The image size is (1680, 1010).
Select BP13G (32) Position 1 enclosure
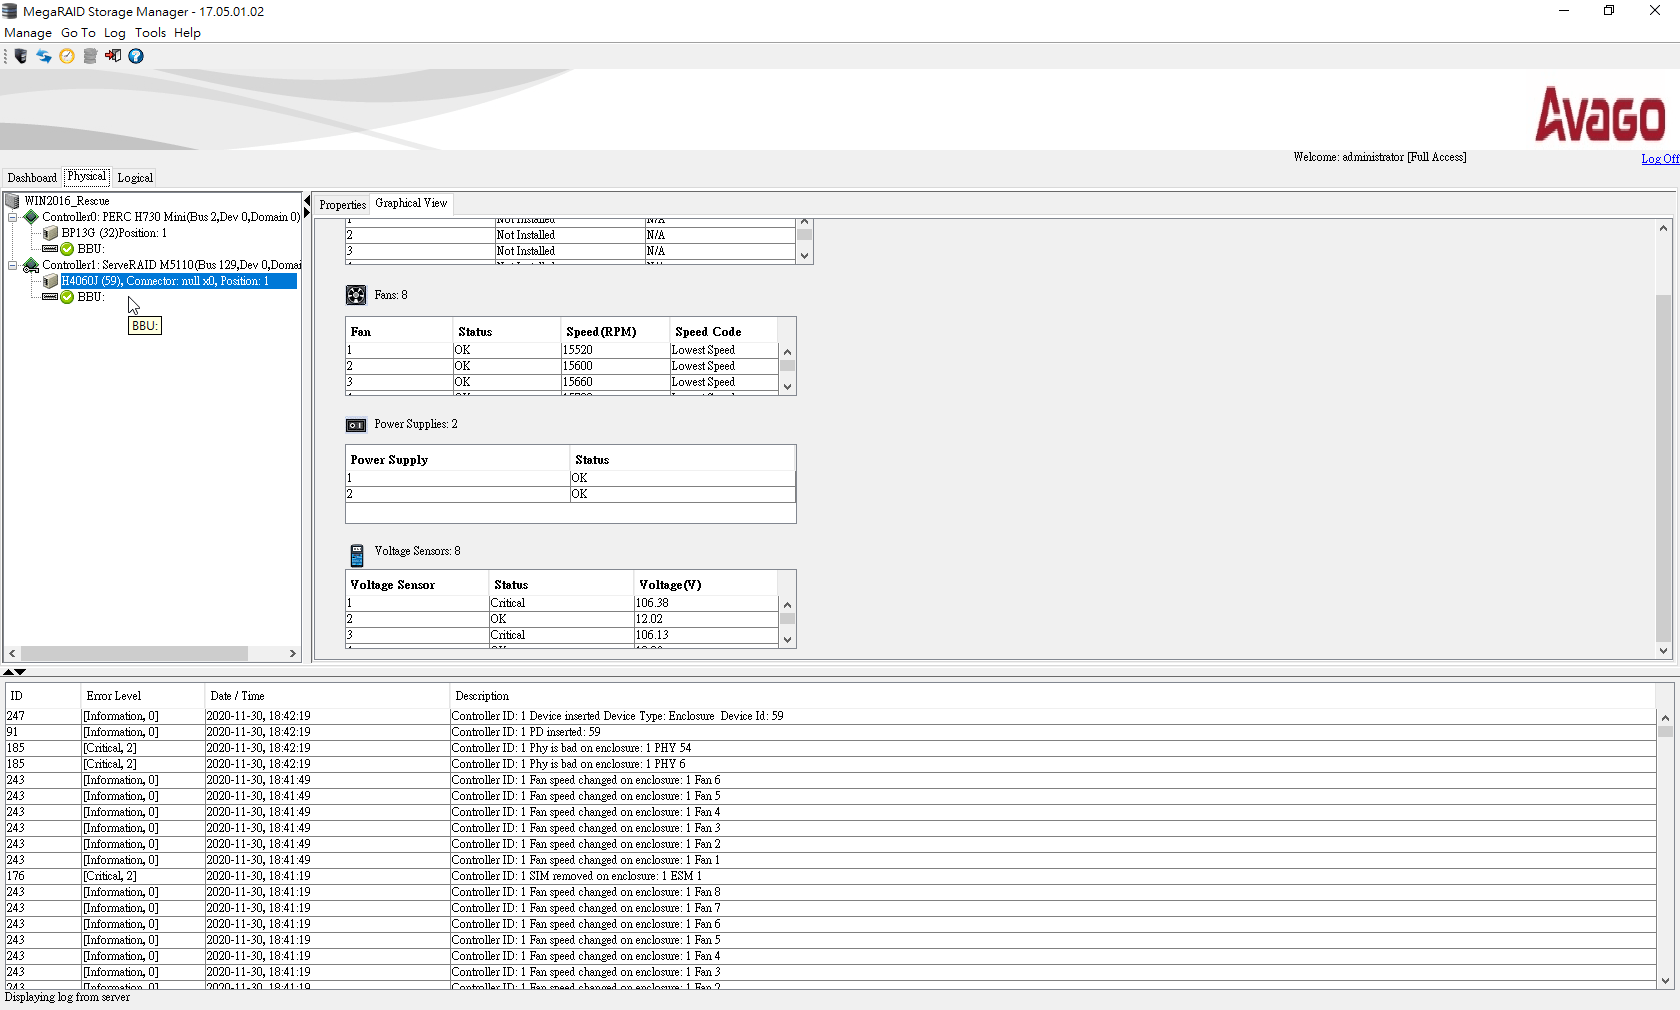pos(114,233)
